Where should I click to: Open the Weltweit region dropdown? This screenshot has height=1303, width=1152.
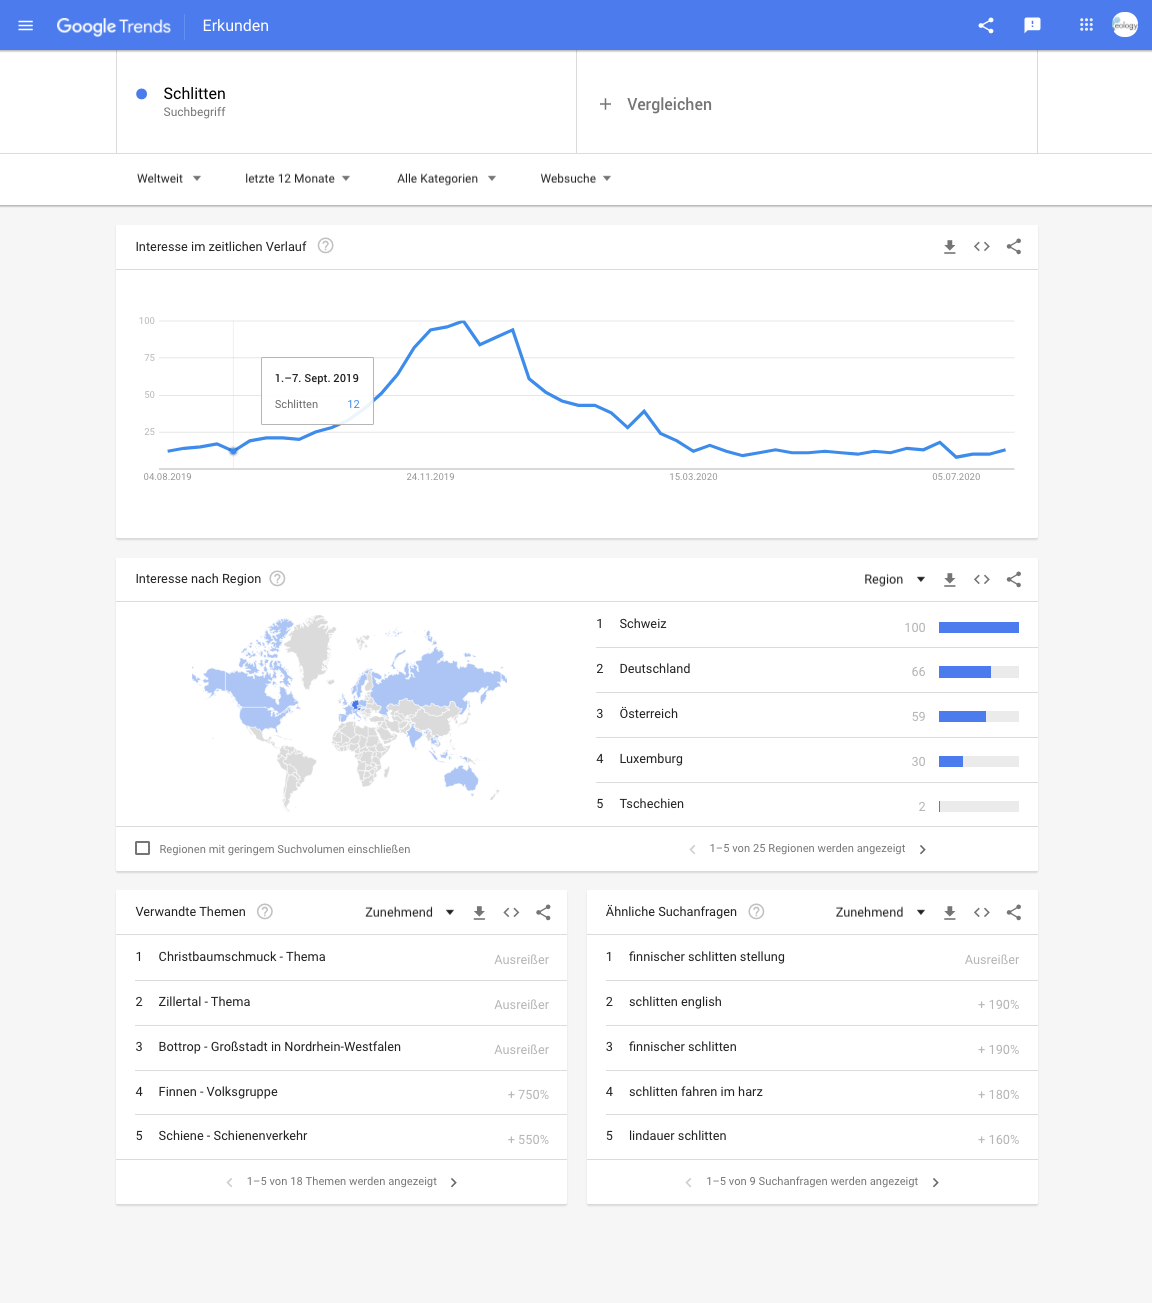(169, 179)
